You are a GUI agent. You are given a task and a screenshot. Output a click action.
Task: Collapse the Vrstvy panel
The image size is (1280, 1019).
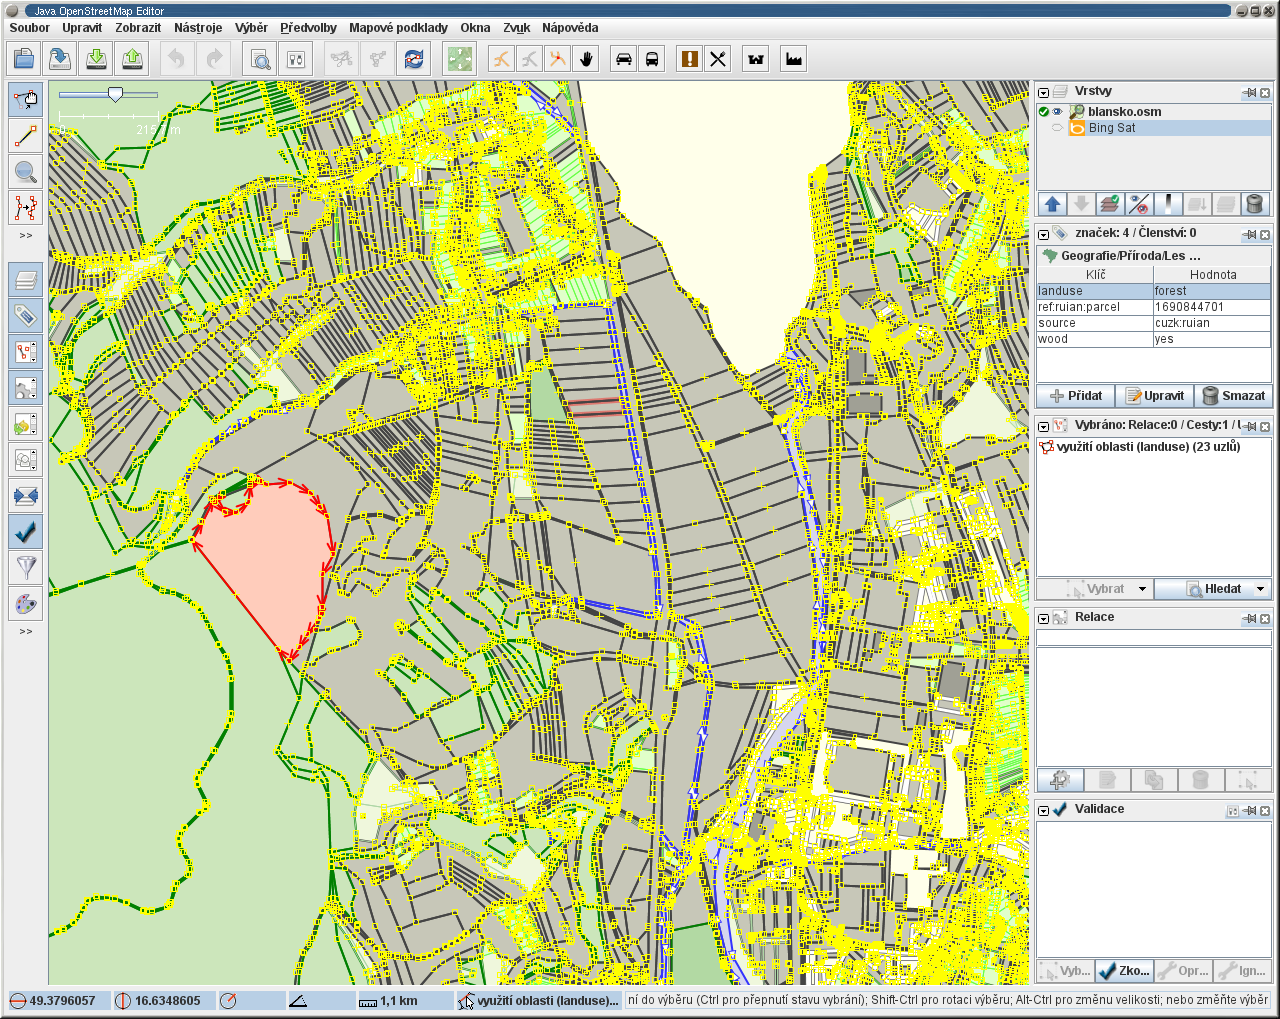pos(1044,92)
